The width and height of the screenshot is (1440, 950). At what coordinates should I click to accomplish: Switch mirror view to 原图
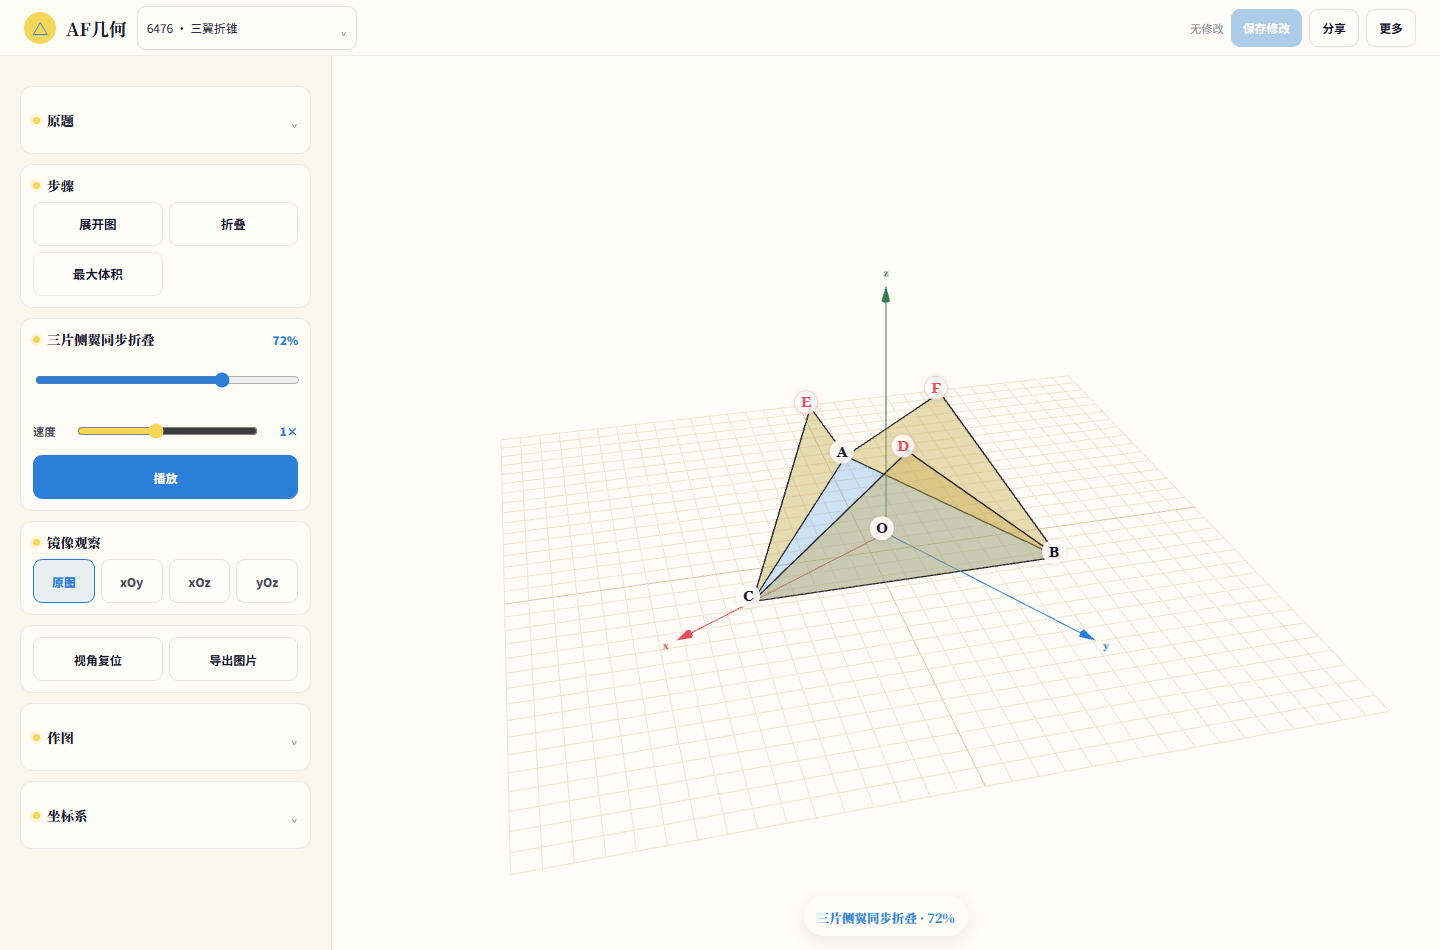tap(64, 581)
